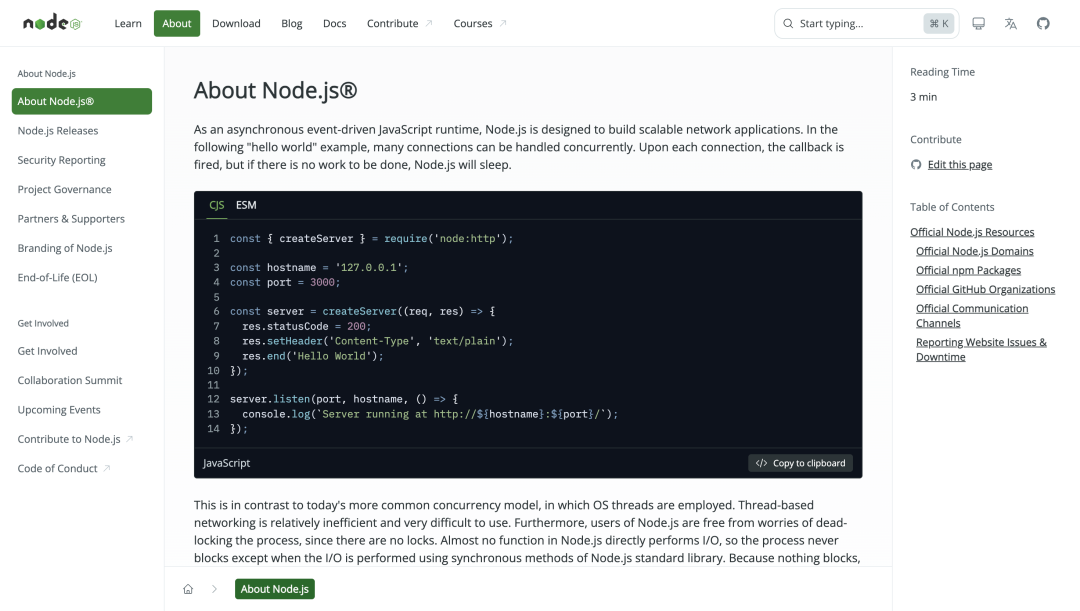Viewport: 1080px width, 611px height.
Task: Open Get Involved sidebar link
Action: click(48, 351)
